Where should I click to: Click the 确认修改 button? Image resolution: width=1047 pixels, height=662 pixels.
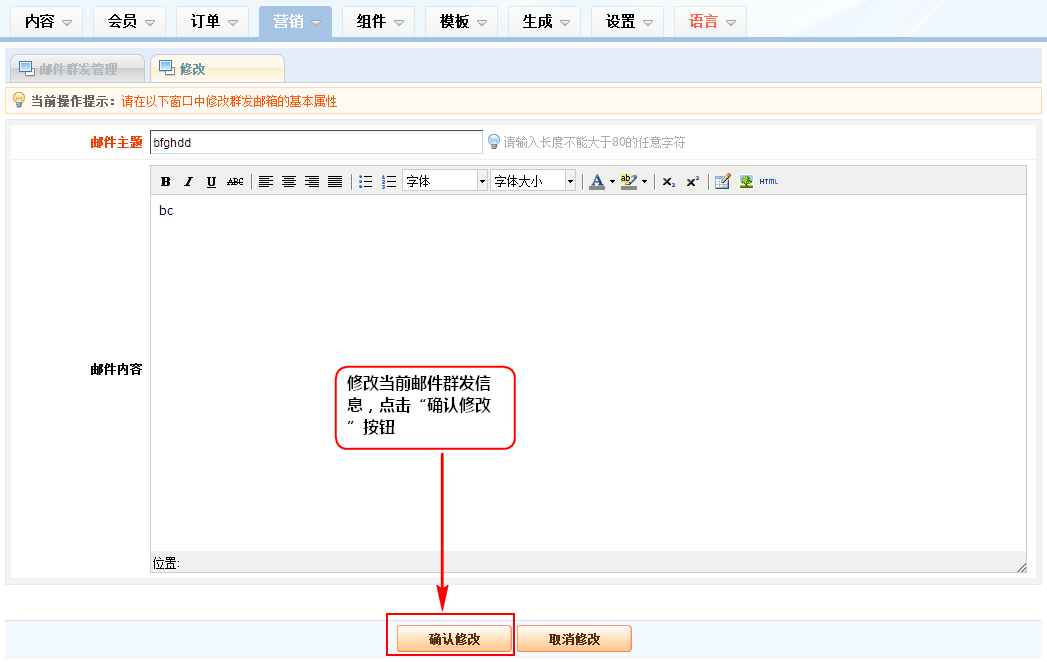coord(455,639)
